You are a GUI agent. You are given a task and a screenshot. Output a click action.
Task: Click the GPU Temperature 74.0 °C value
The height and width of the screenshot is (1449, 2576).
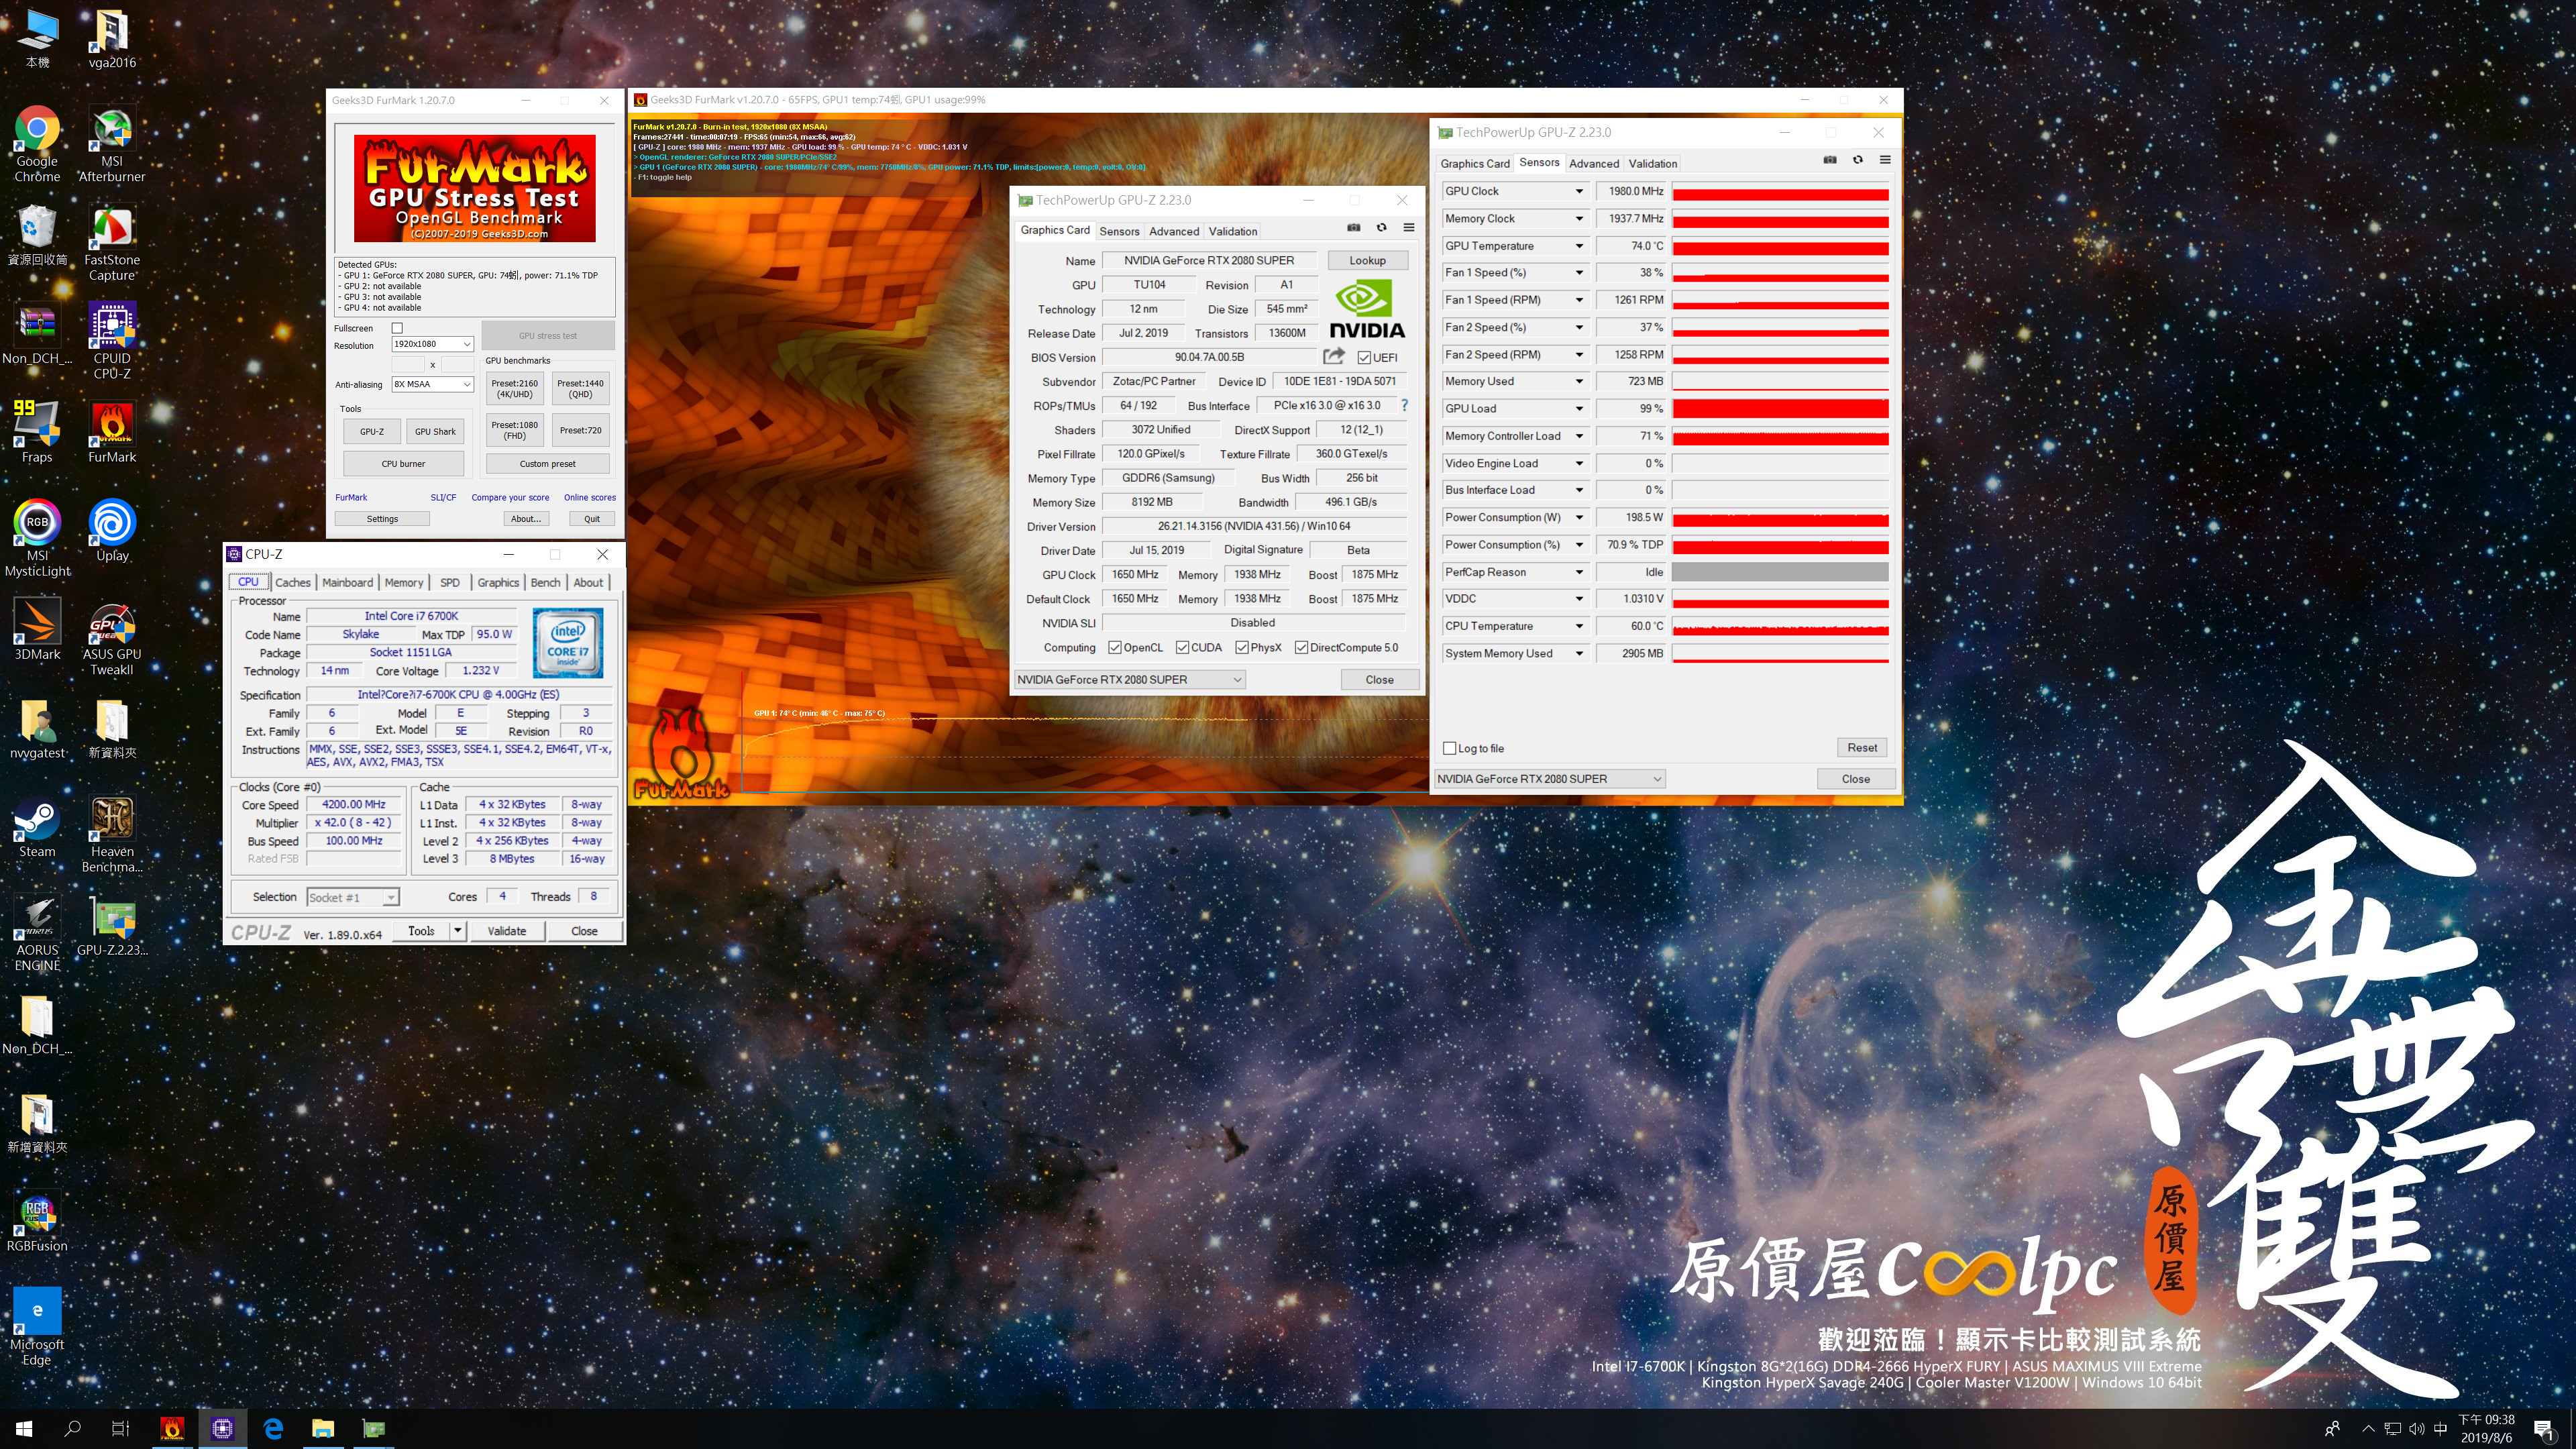click(1631, 246)
